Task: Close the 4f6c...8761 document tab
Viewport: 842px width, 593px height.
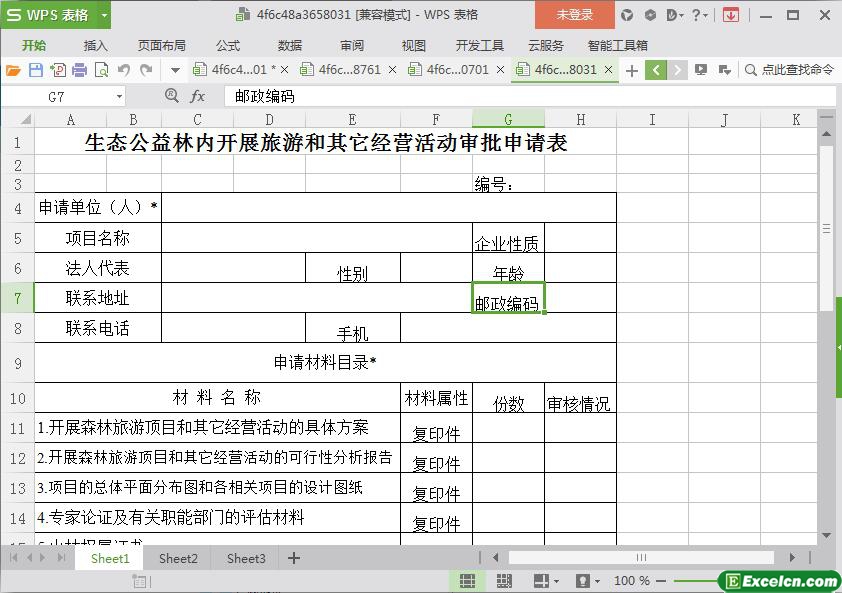Action: tap(393, 70)
